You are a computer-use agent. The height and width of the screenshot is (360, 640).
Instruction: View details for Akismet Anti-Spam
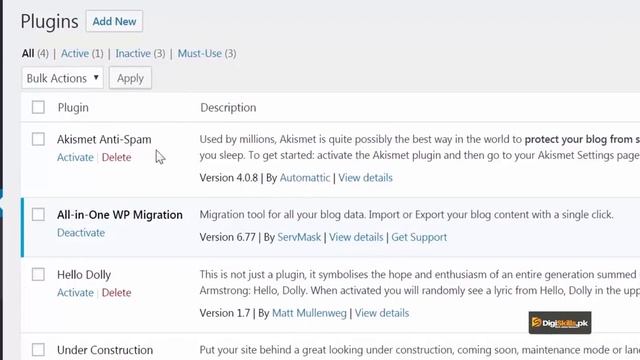(365, 178)
